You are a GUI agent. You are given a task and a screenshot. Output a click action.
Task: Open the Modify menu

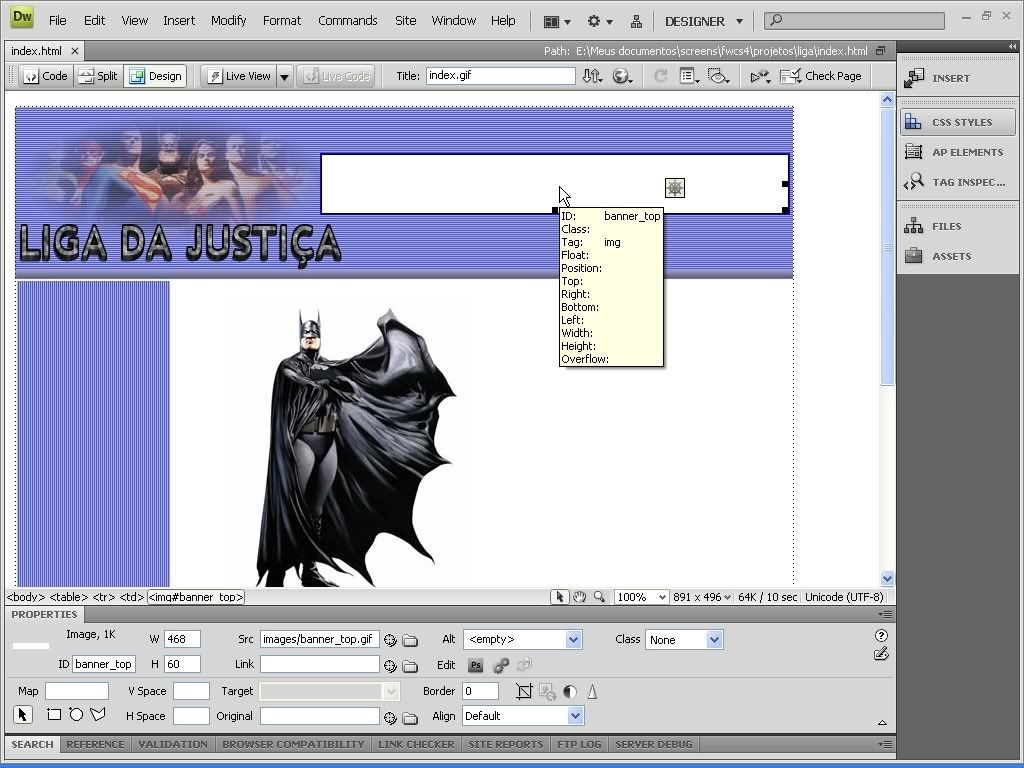[229, 21]
